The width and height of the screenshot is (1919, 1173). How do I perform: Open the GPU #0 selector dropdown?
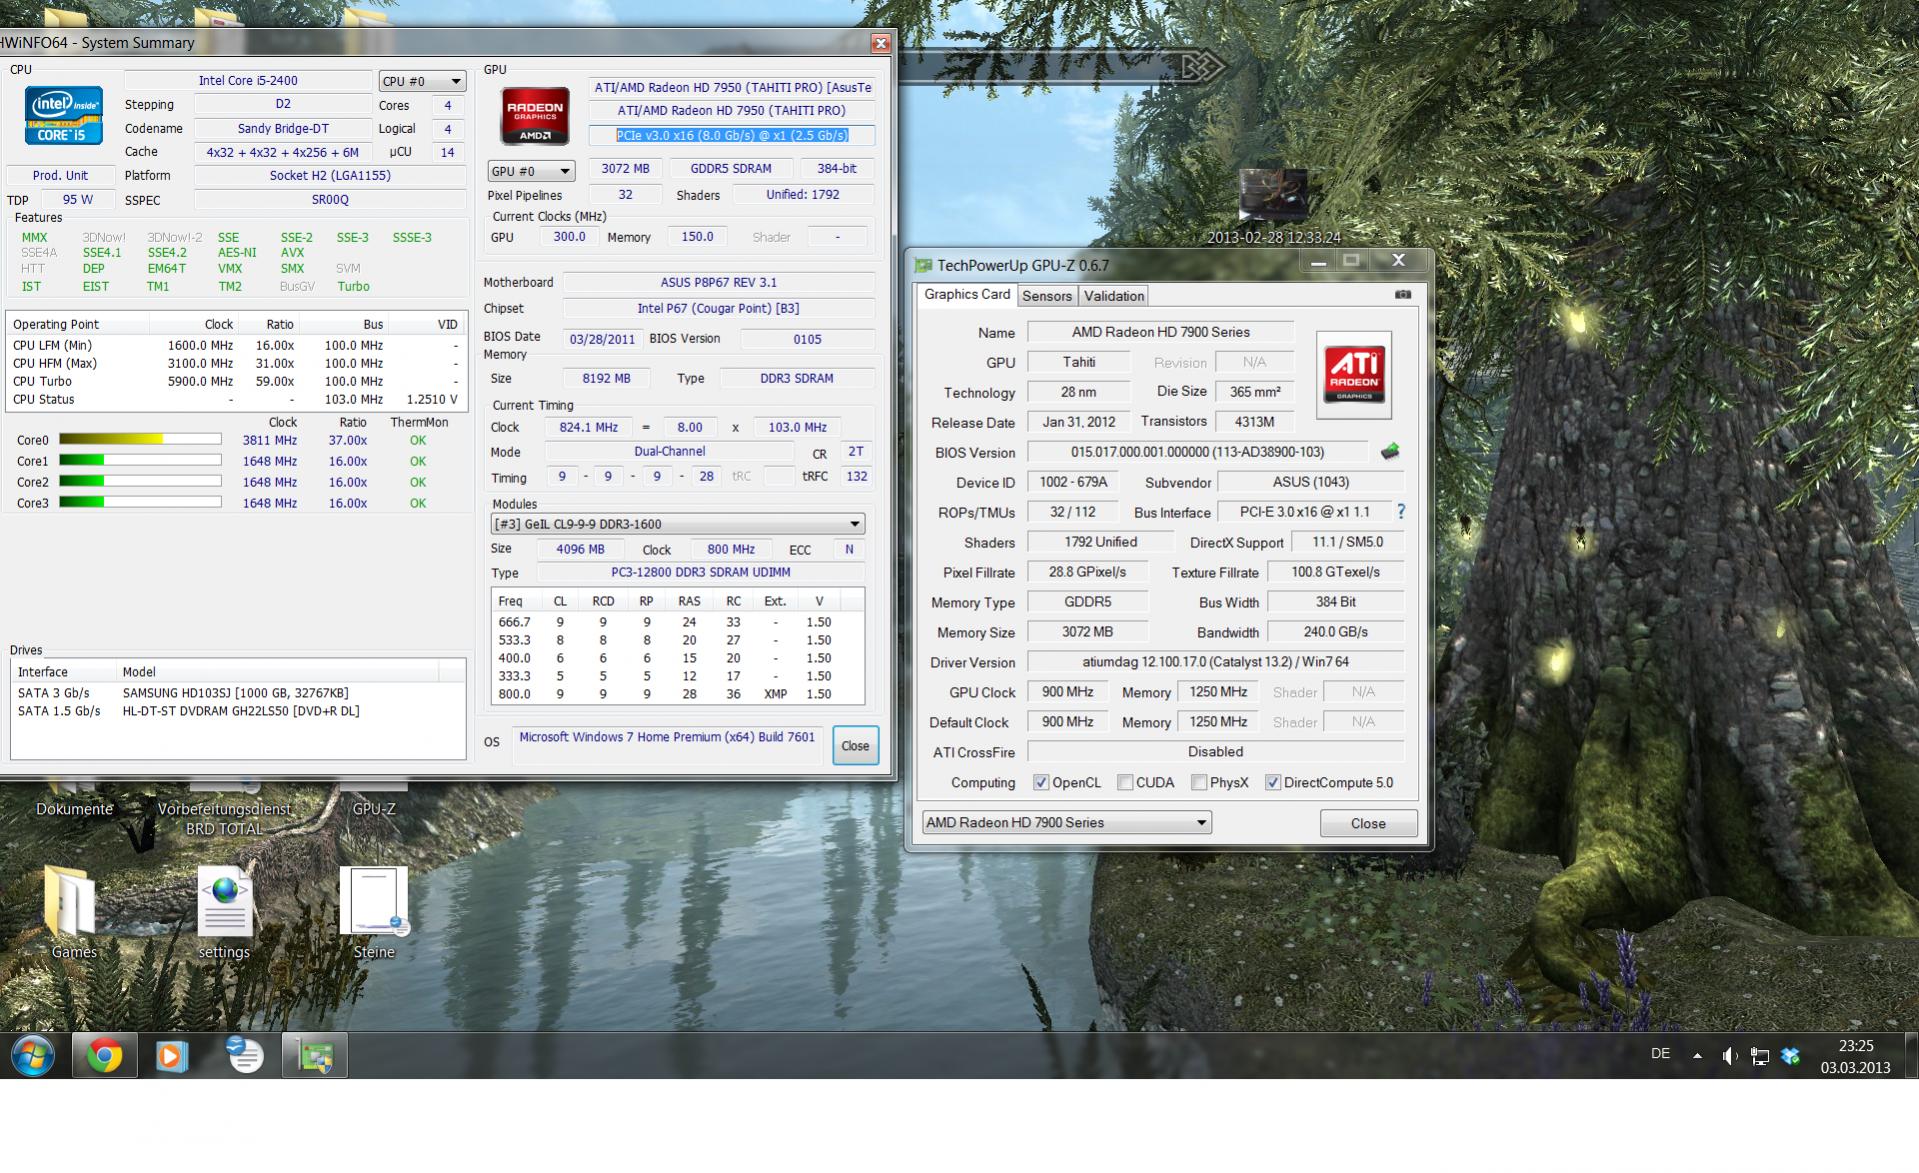point(531,171)
